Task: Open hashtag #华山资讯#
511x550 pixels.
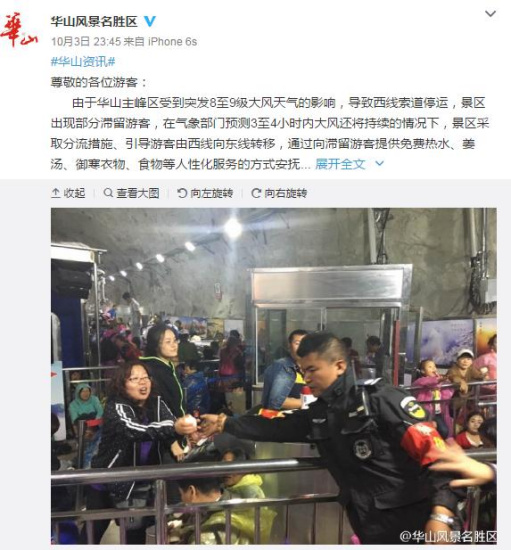Action: click(83, 62)
